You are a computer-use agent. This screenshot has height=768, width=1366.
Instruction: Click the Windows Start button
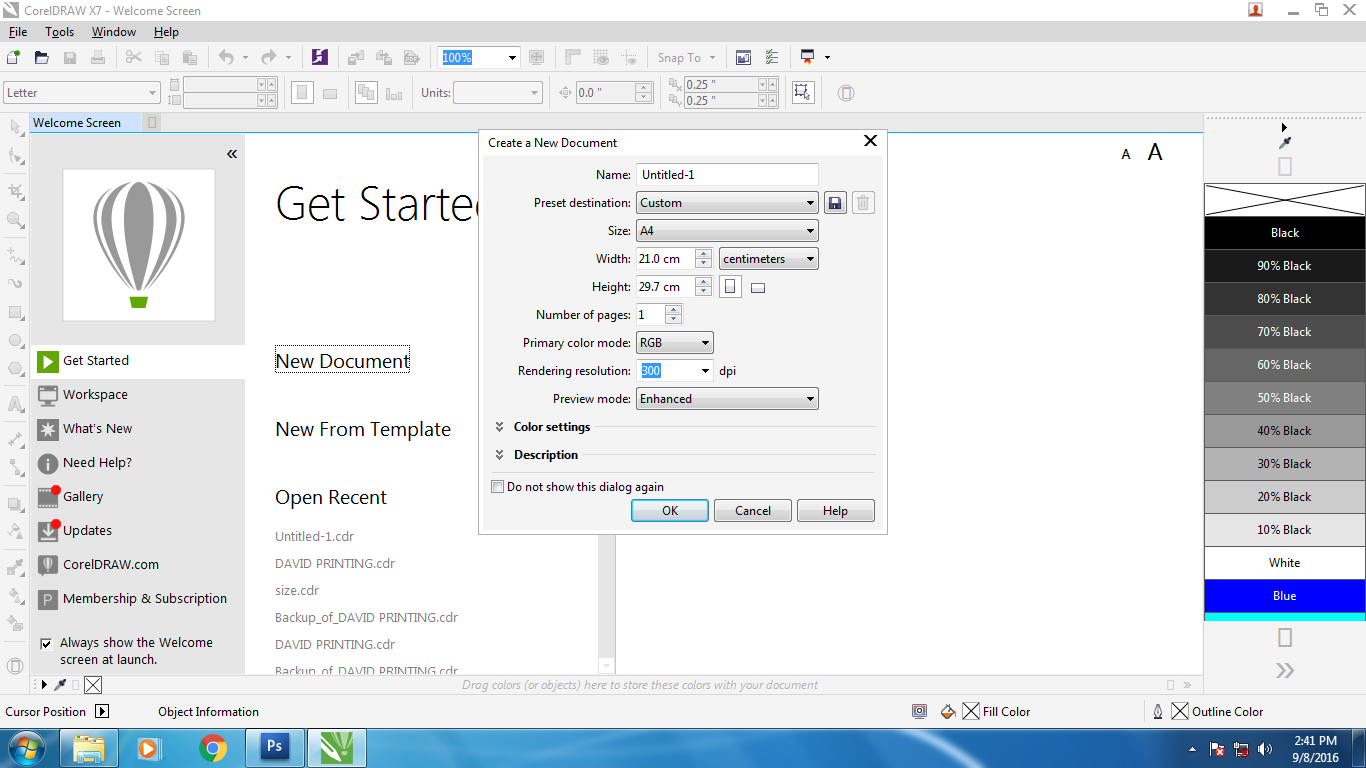25,748
